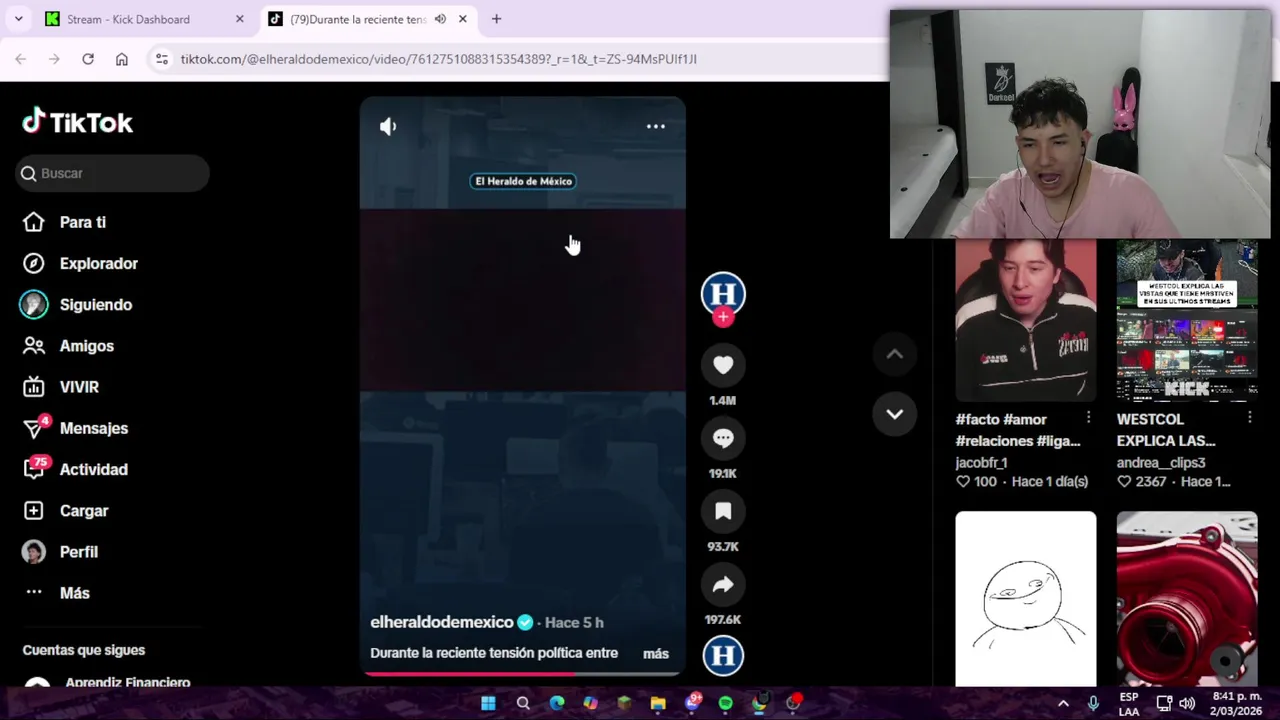1280x720 pixels.
Task: Go to the browser home page
Action: [122, 59]
